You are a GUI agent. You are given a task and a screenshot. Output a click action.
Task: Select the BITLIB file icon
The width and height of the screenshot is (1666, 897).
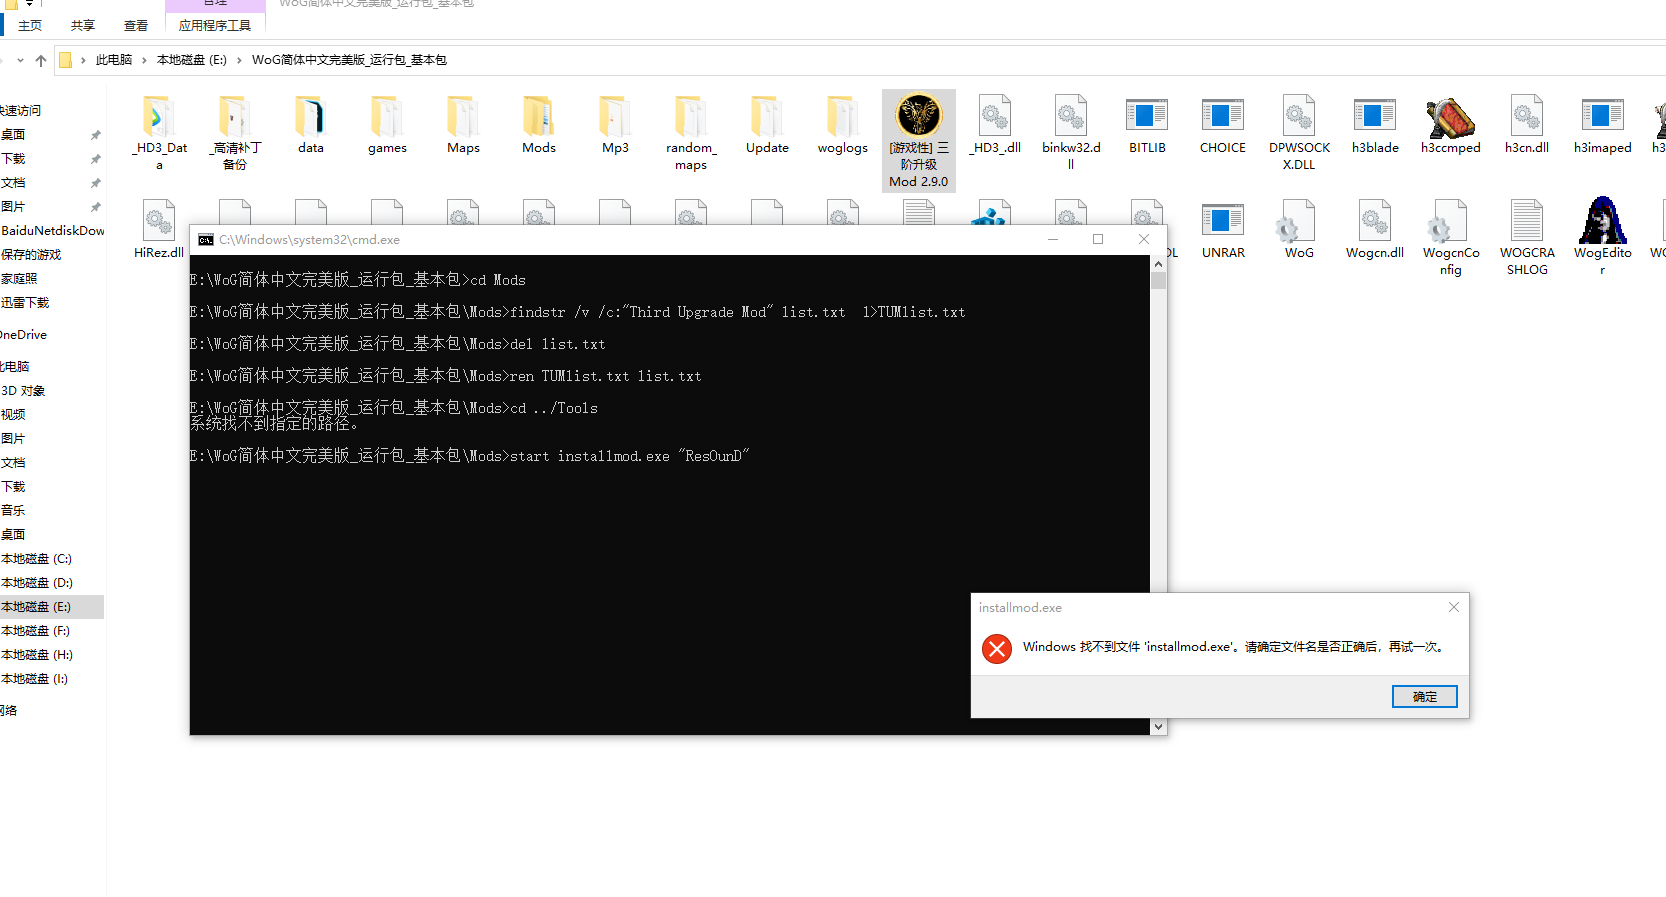coord(1147,116)
